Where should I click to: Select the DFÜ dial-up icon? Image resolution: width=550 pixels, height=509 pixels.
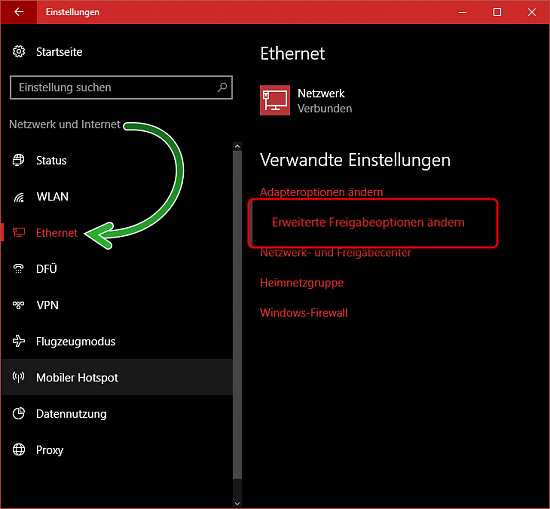[19, 269]
